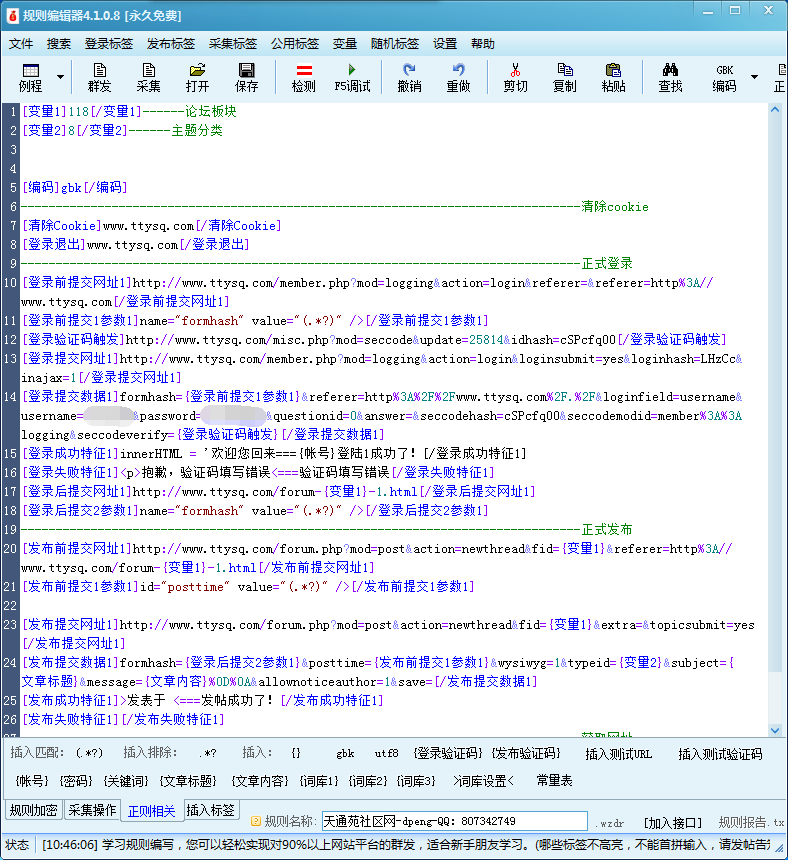The height and width of the screenshot is (860, 788).
Task: Open the 随机标签 menu
Action: click(395, 44)
